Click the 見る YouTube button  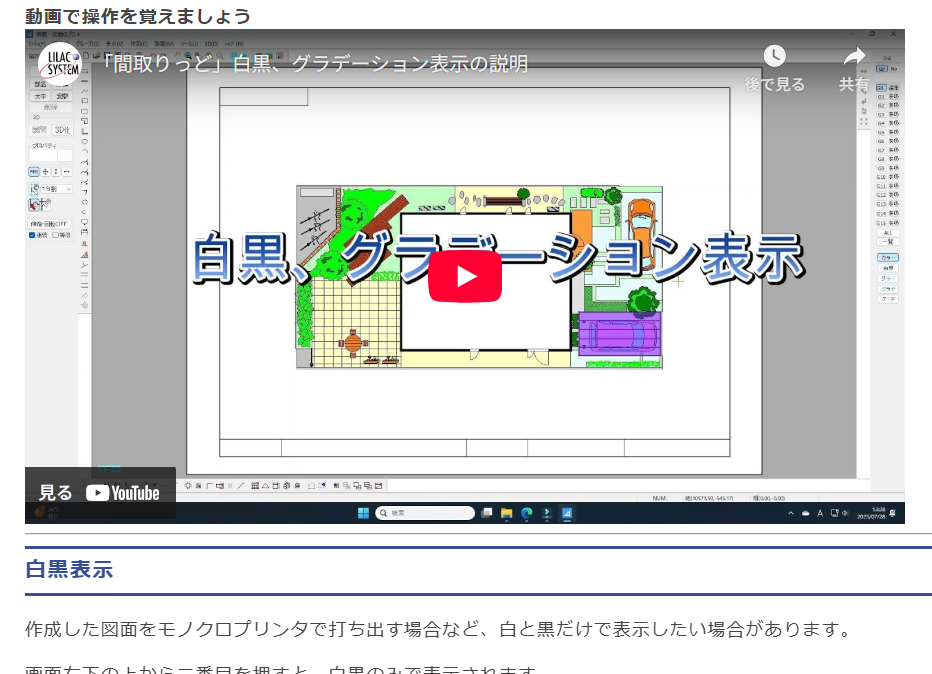click(x=100, y=492)
